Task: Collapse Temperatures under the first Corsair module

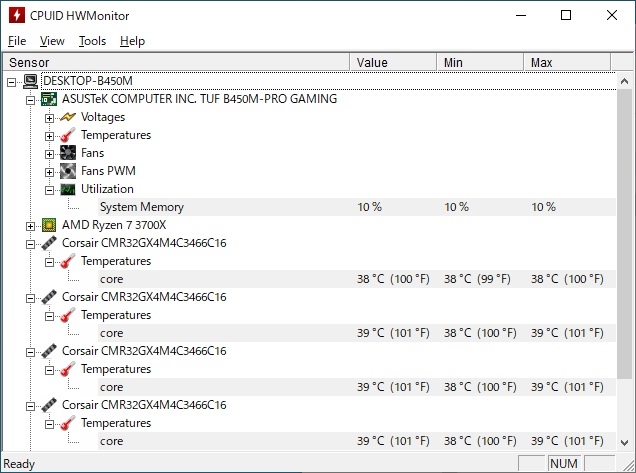Action: coord(49,262)
